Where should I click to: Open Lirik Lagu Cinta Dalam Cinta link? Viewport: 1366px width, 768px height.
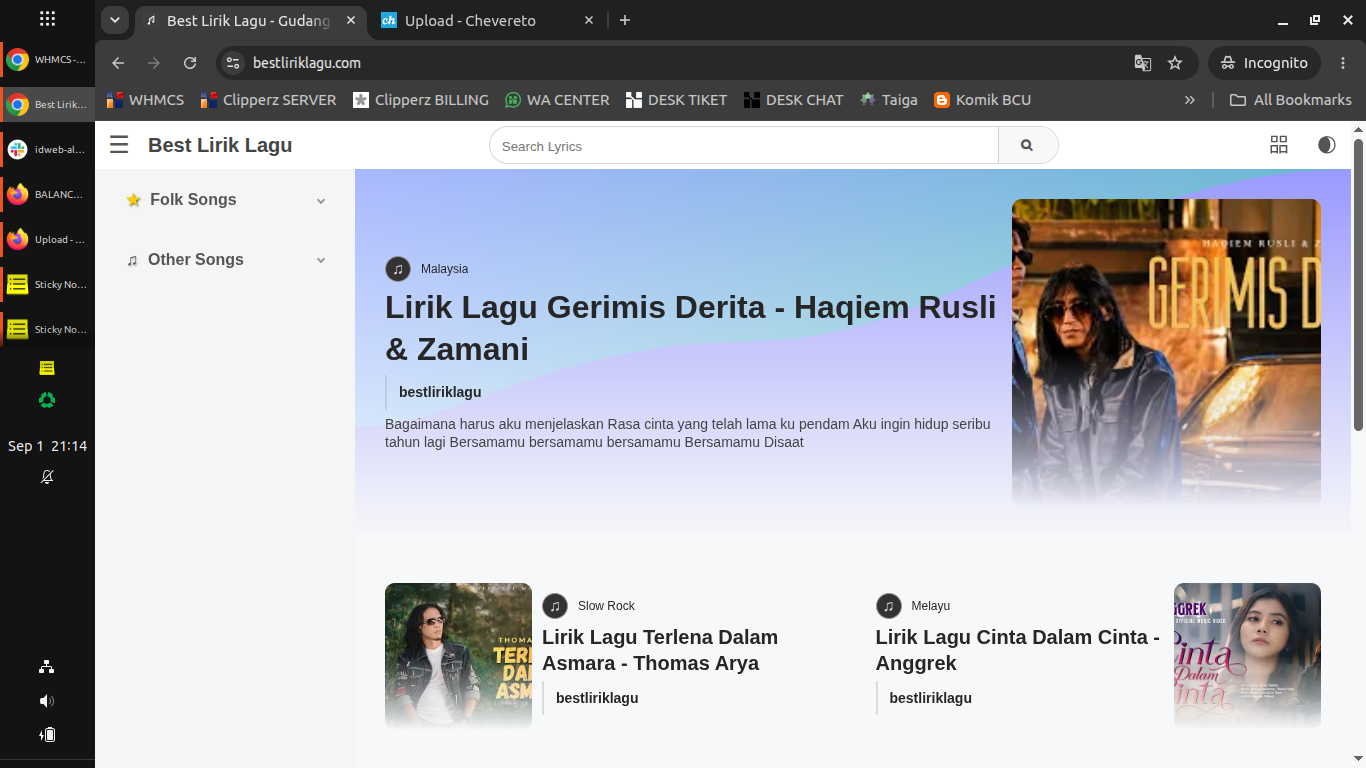[1018, 650]
